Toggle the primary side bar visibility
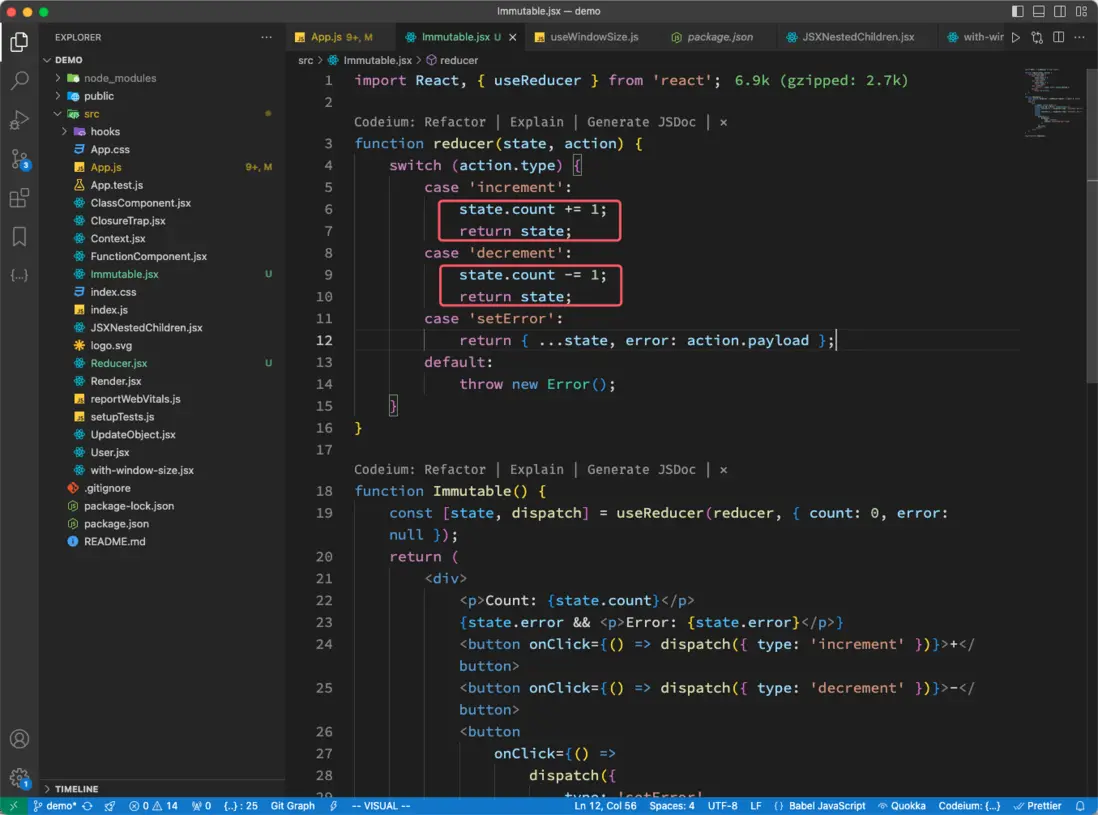The image size is (1098, 815). [1018, 11]
